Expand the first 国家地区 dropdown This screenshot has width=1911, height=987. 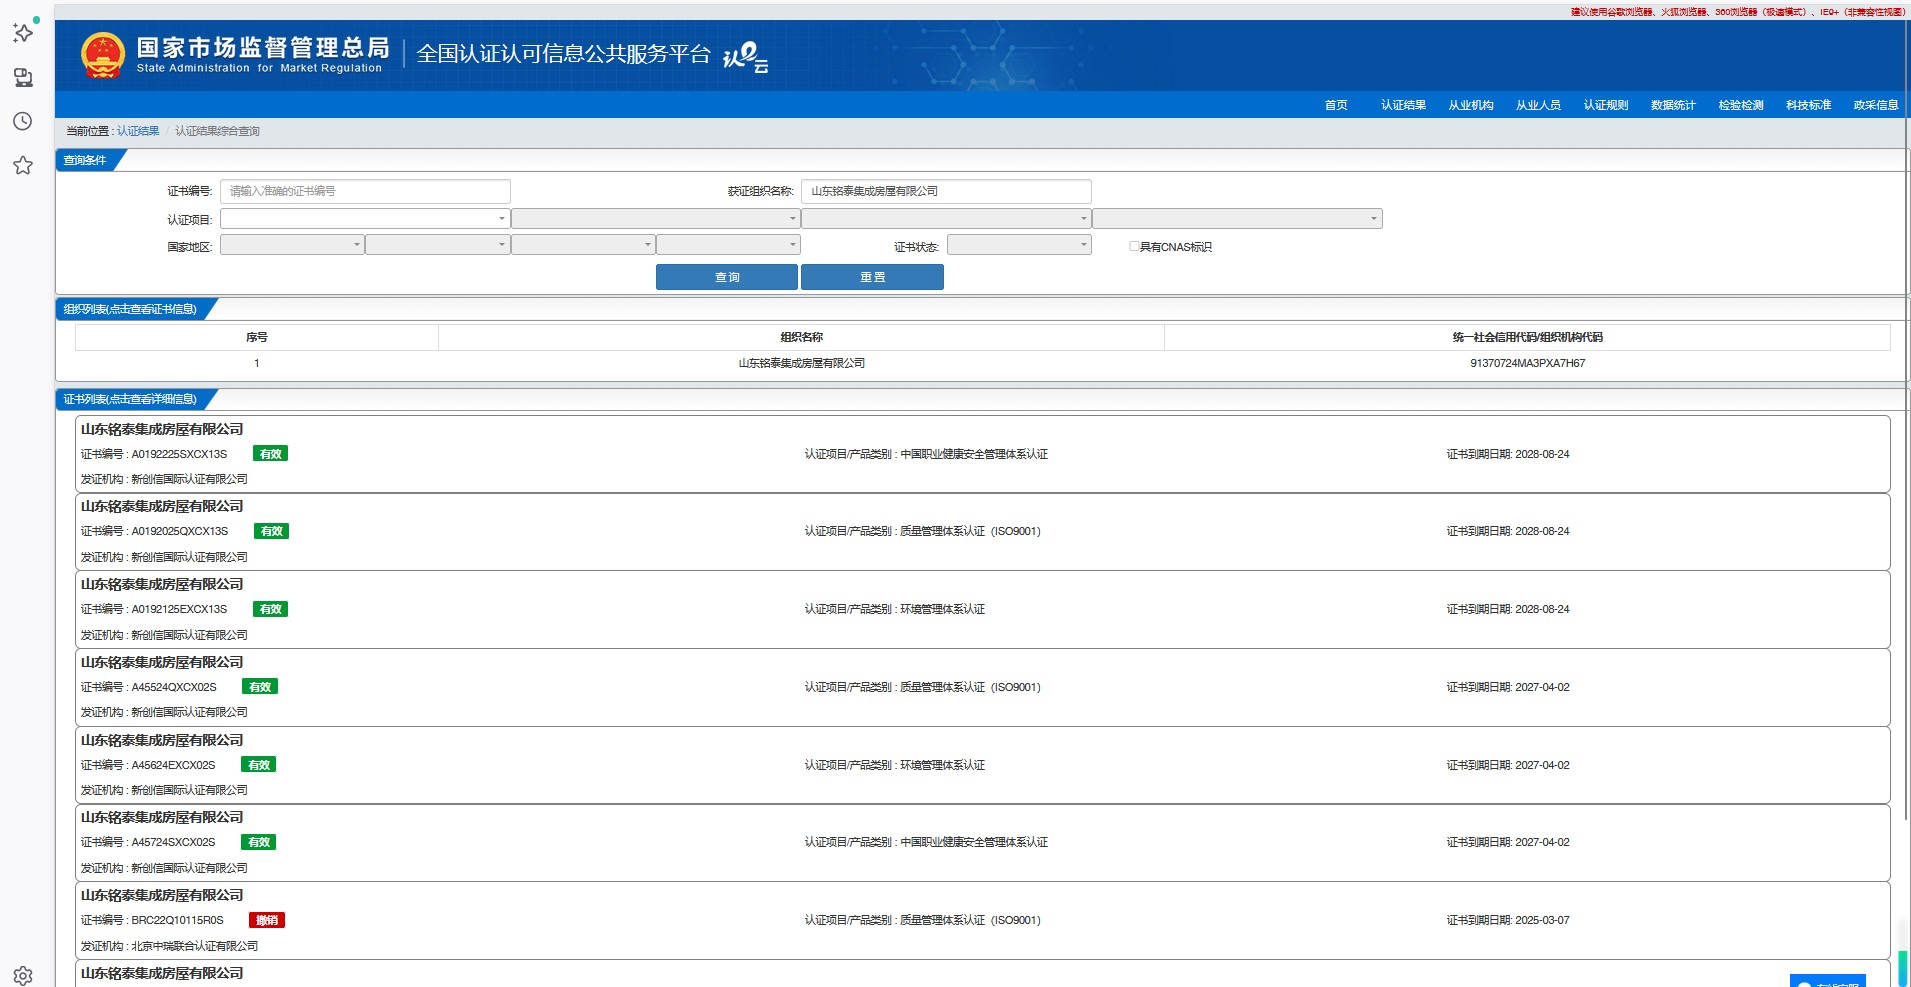[292, 245]
